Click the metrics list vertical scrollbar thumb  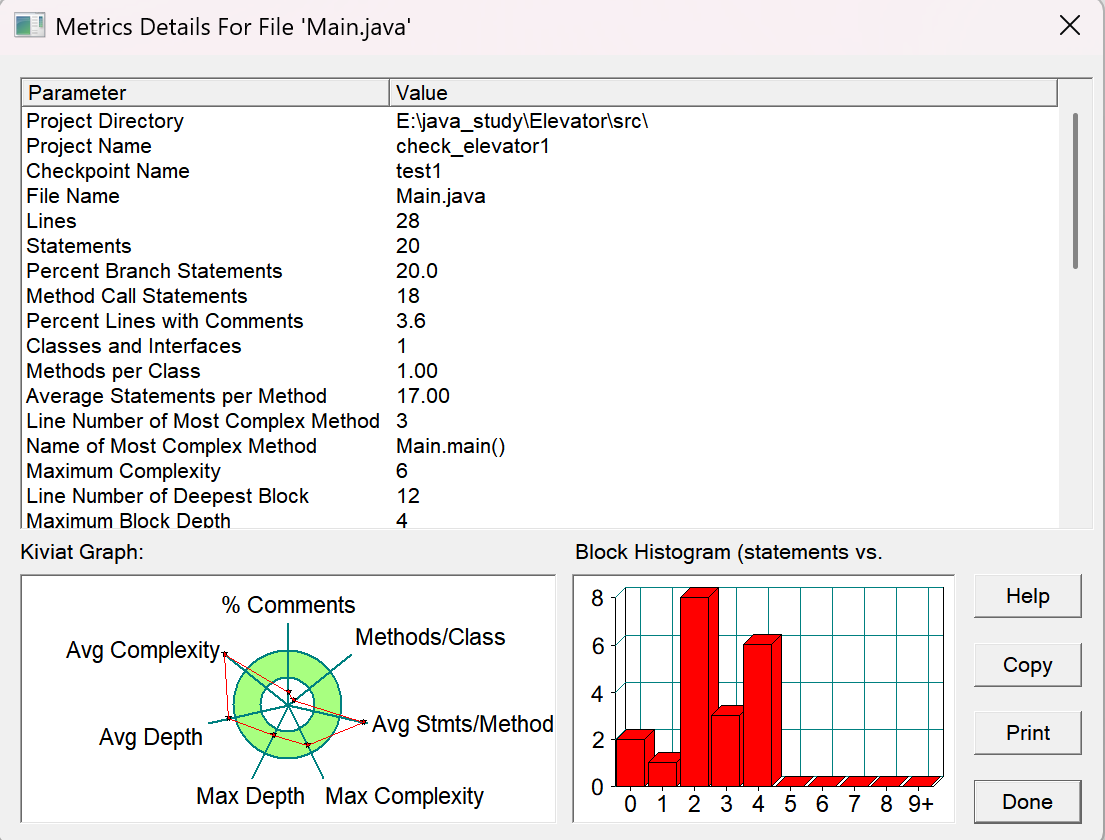pos(1075,190)
